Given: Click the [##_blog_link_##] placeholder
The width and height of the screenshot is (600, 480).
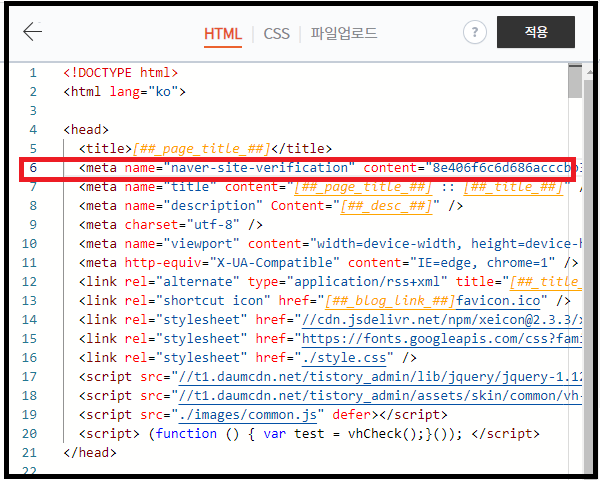Looking at the screenshot, I should pos(390,301).
